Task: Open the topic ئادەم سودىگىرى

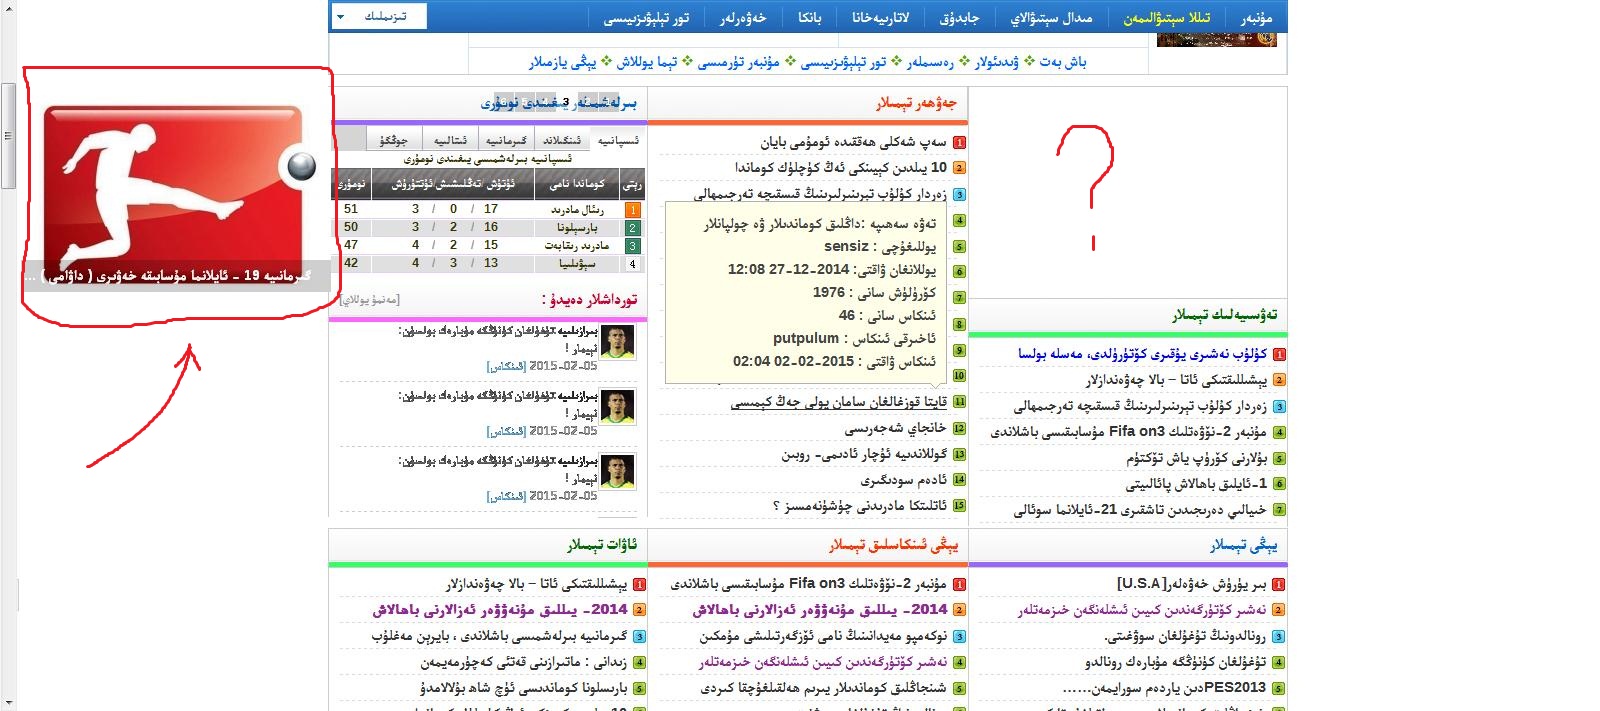Action: click(903, 480)
